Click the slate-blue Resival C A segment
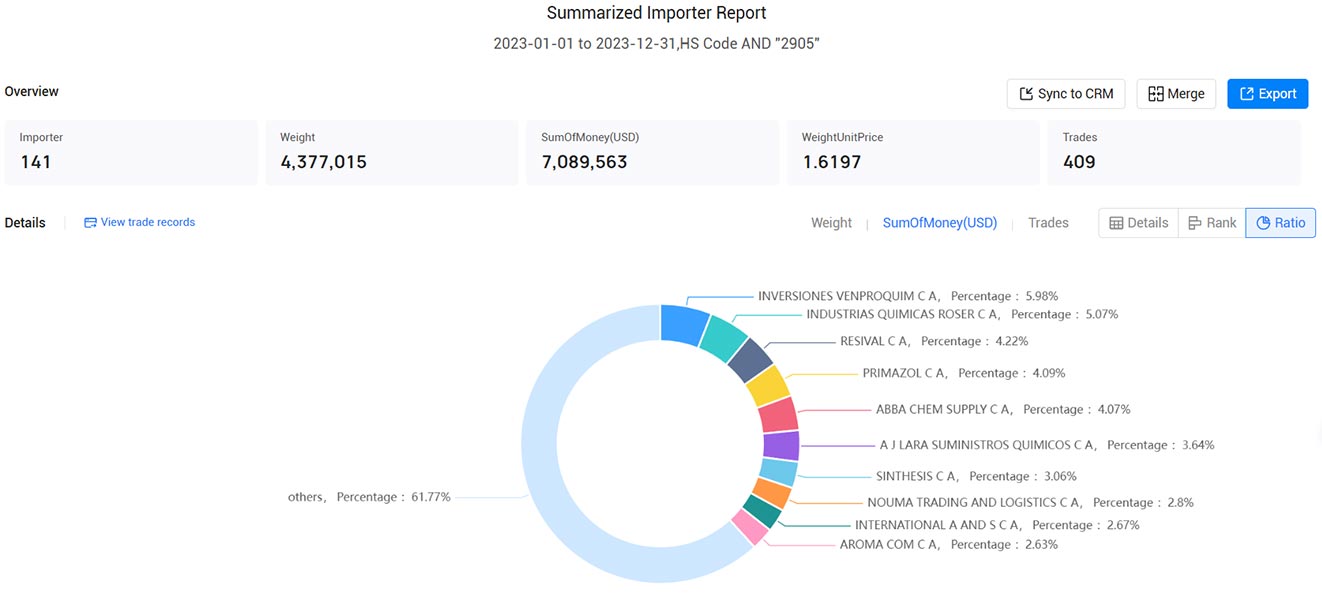Image resolution: width=1322 pixels, height=593 pixels. click(x=749, y=361)
